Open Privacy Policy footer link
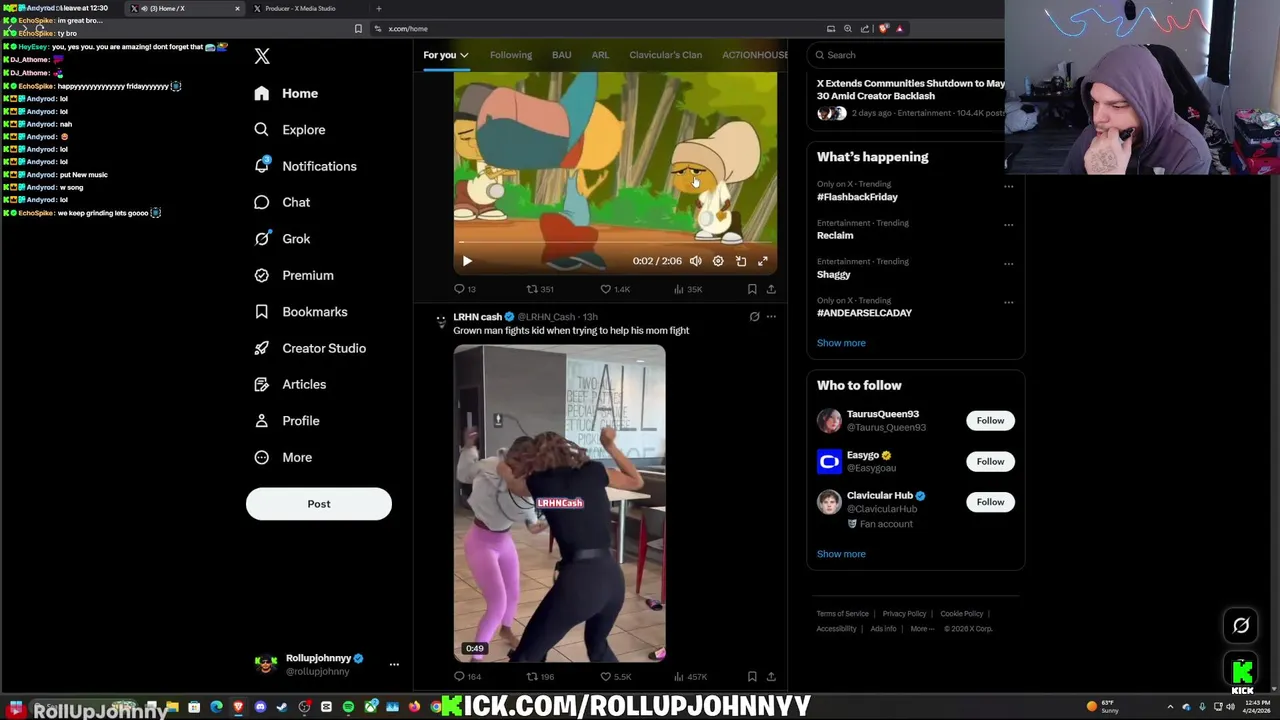The image size is (1280, 720). pyautogui.click(x=904, y=614)
